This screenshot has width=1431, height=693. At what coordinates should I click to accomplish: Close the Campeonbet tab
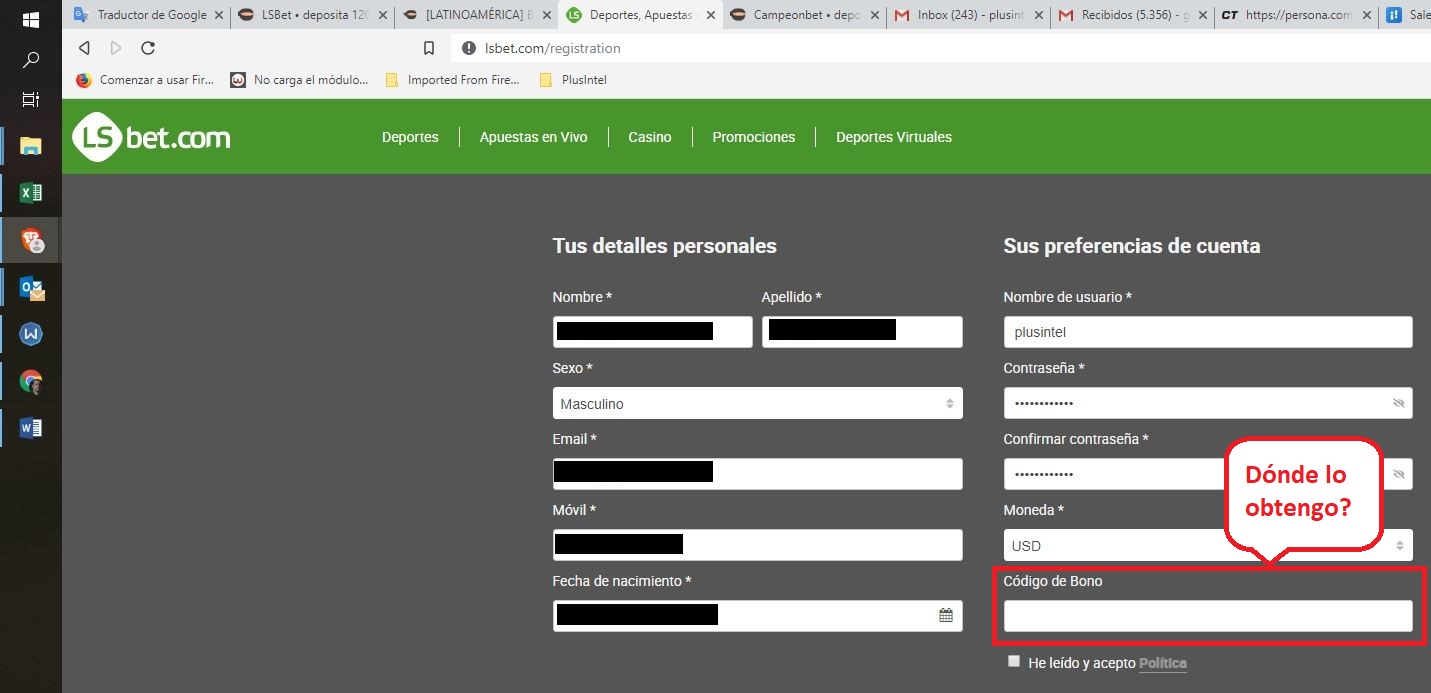[875, 15]
